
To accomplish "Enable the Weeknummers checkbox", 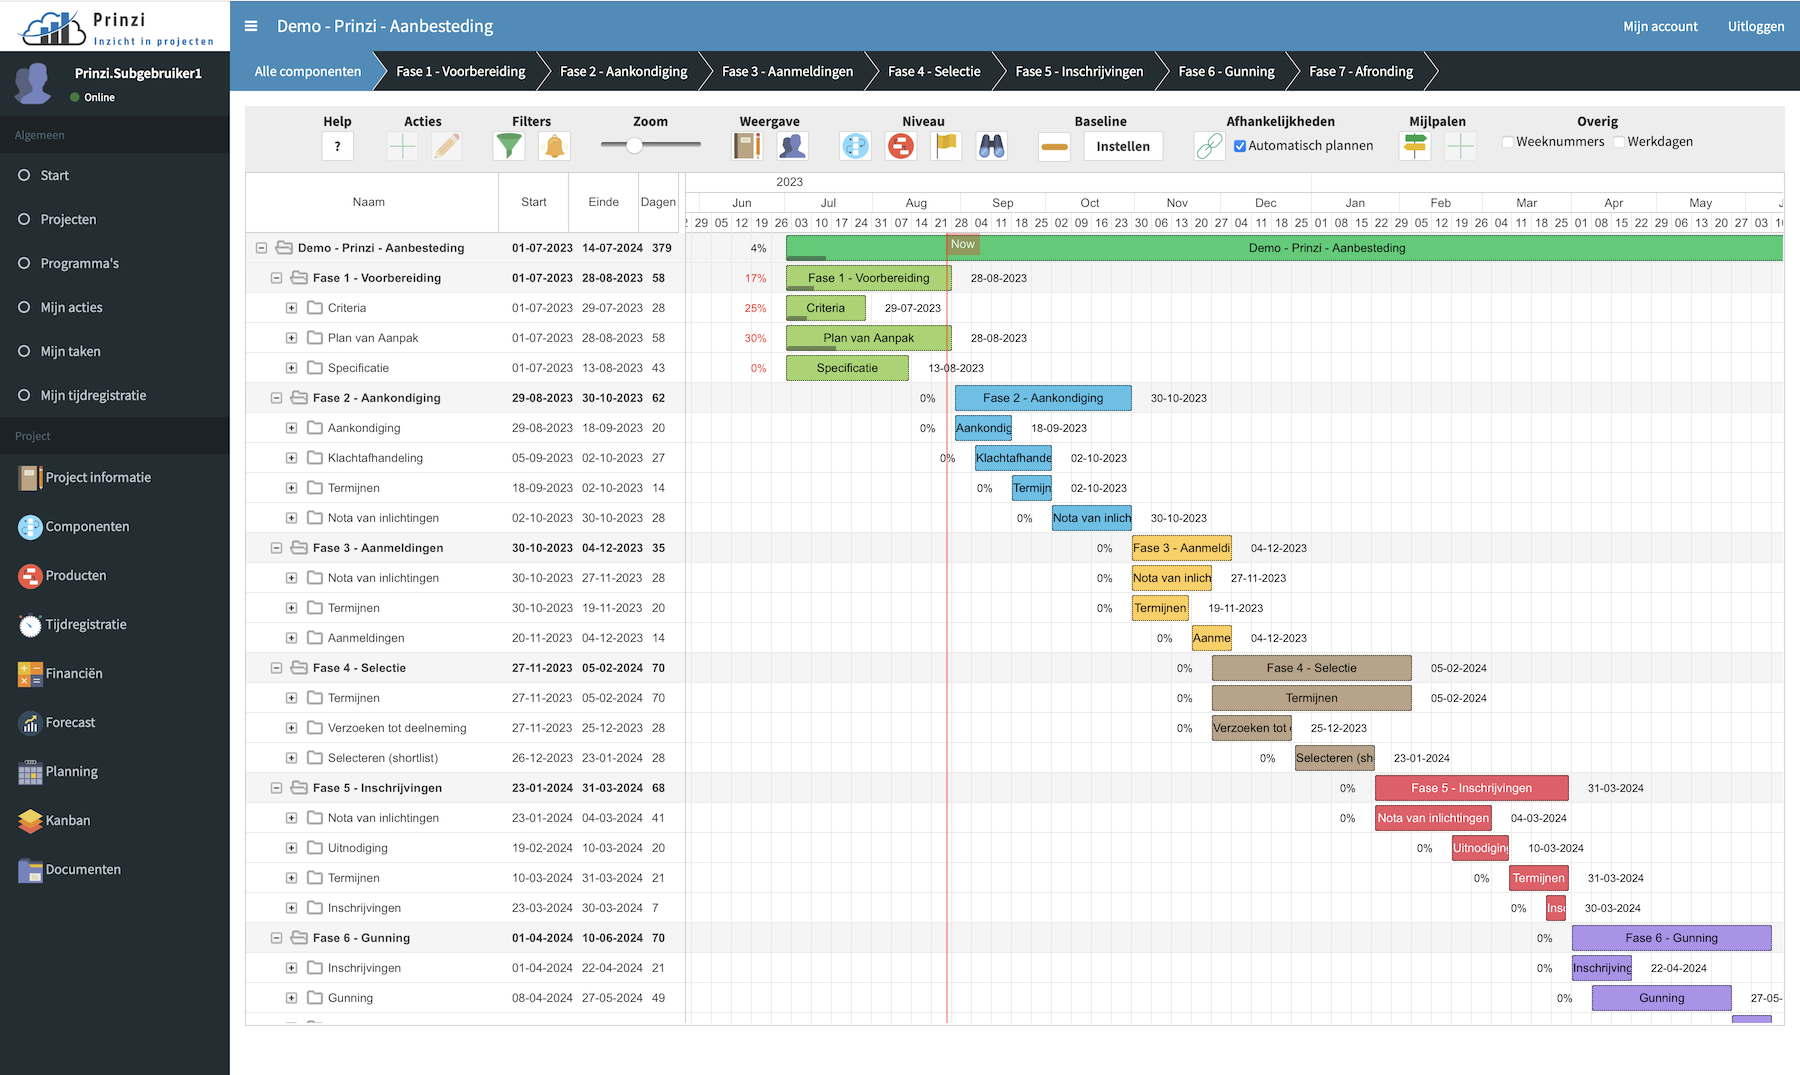I will click(x=1508, y=142).
